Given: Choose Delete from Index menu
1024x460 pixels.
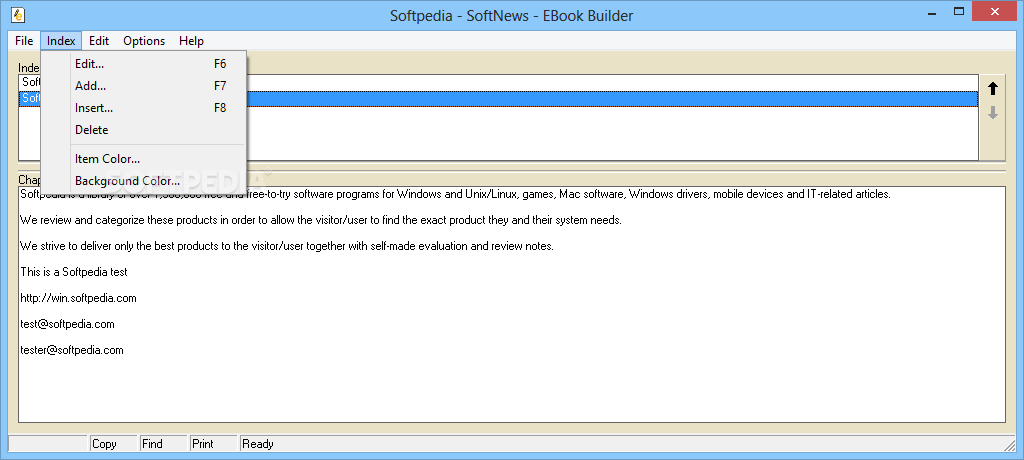Looking at the screenshot, I should point(144,130).
